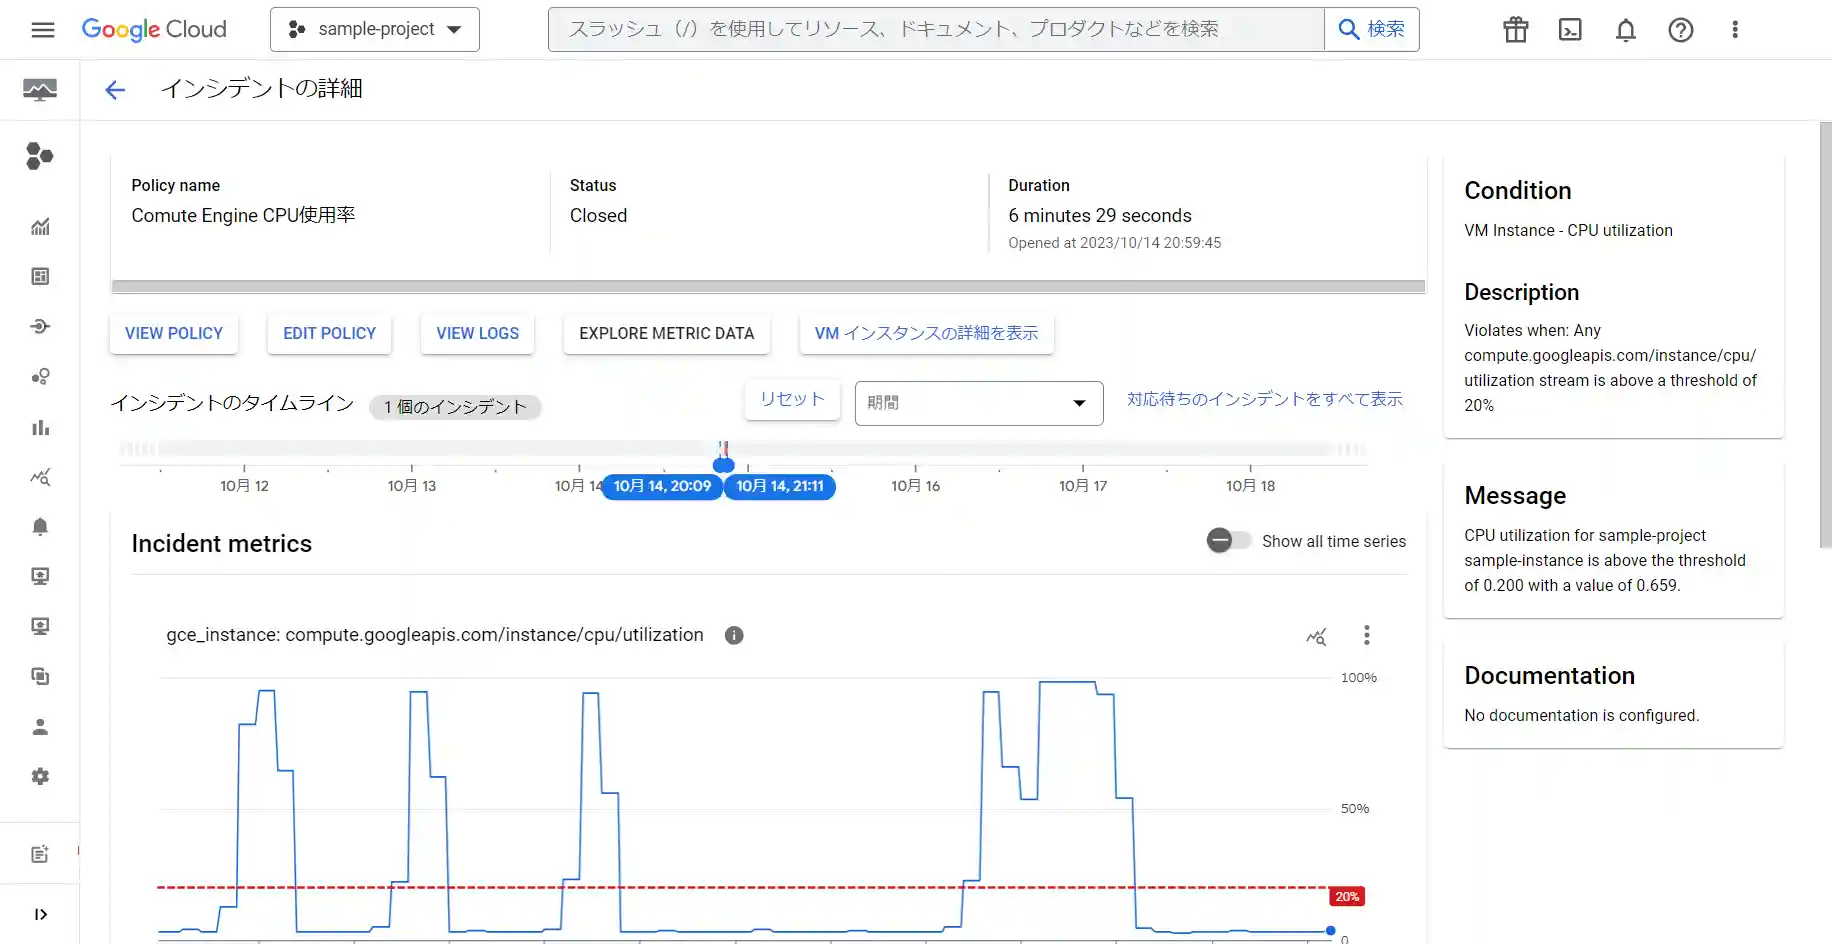Select Opened at 2023/10/14 20:59:45 text
The width and height of the screenshot is (1832, 944).
pyautogui.click(x=1114, y=243)
